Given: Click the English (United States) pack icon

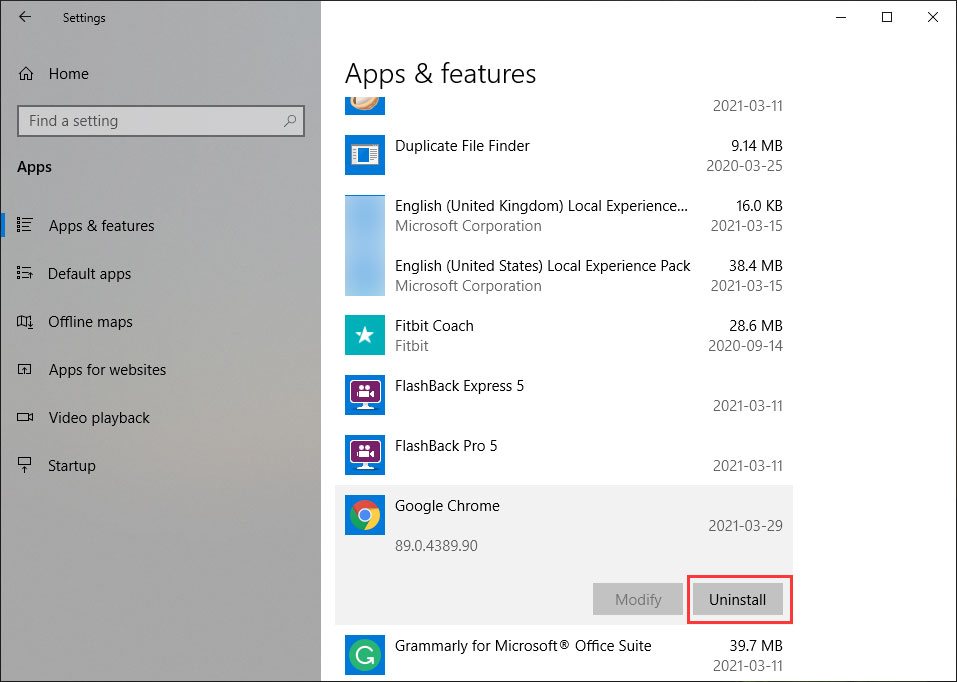Looking at the screenshot, I should [365, 275].
